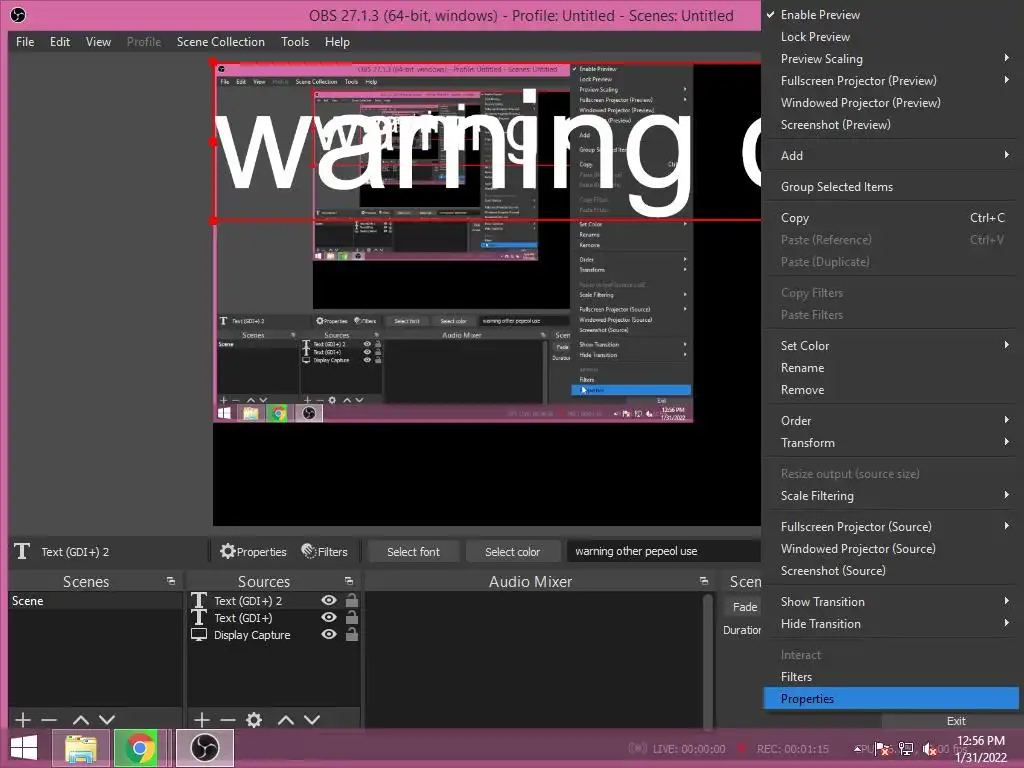Click the Fade transition box

(743, 607)
